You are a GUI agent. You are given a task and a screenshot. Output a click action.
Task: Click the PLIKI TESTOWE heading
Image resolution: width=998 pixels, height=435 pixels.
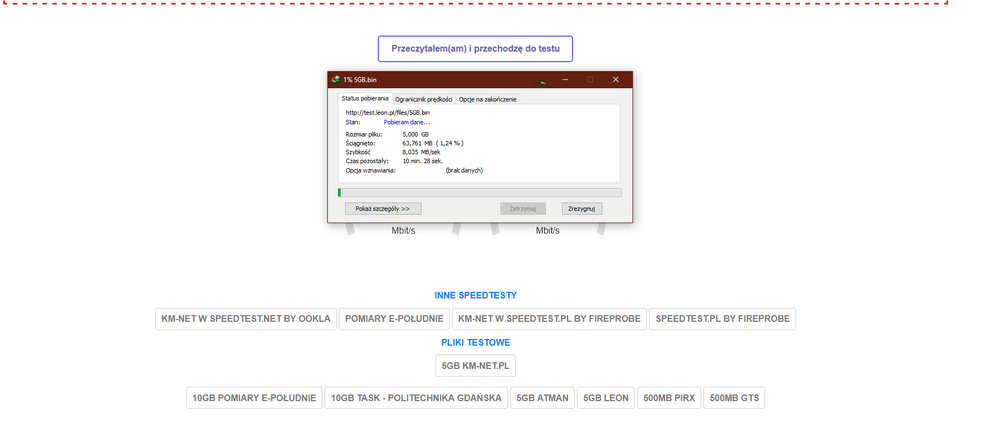pos(475,343)
